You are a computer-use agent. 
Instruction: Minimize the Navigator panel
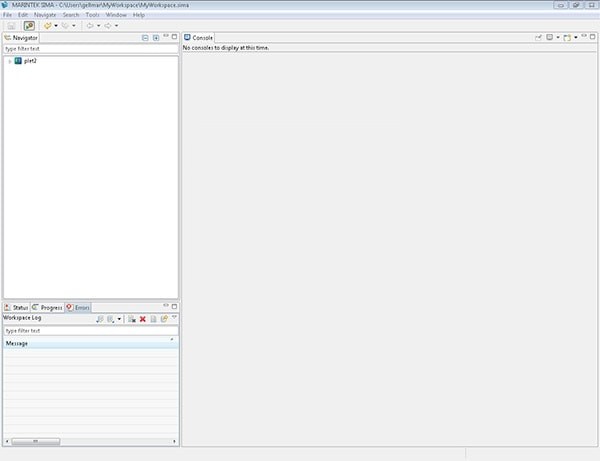165,37
